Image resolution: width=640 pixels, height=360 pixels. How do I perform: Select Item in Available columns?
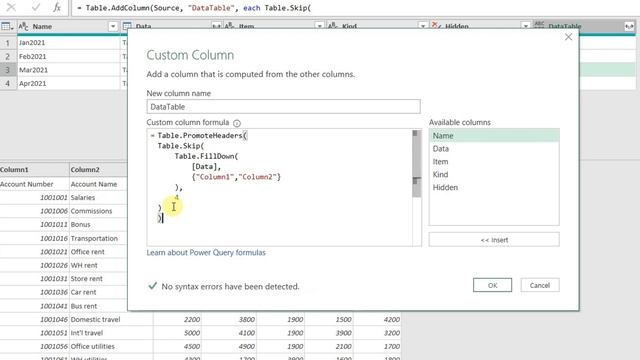pos(494,162)
